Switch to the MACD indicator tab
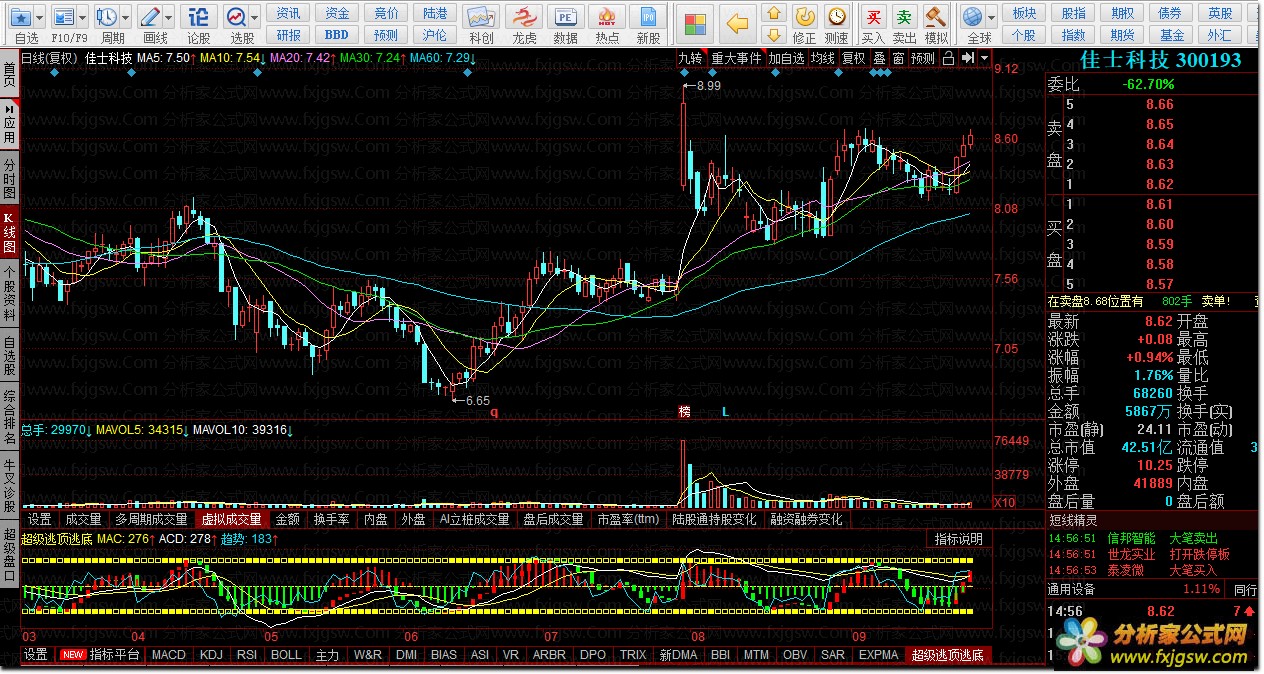Viewport: 1264px width, 674px height. [x=169, y=655]
